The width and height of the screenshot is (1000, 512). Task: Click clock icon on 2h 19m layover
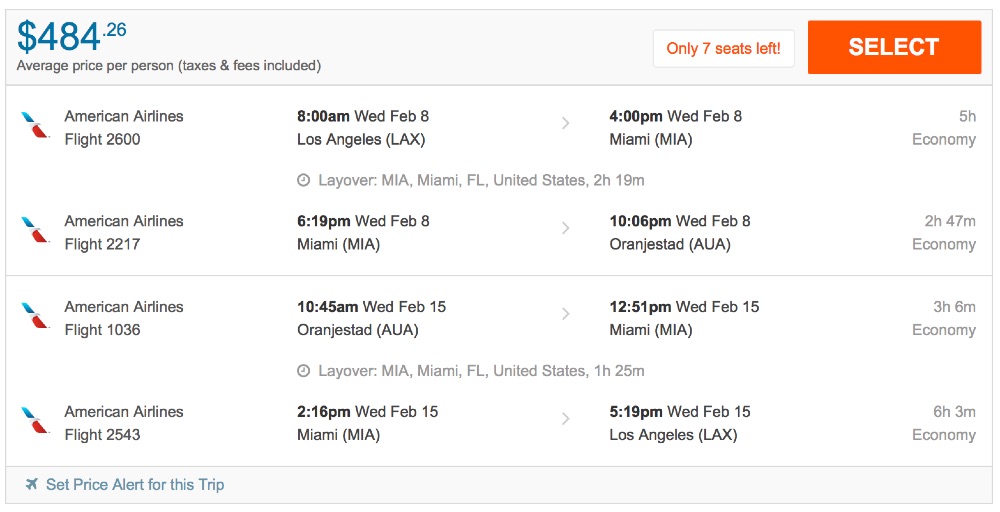304,181
